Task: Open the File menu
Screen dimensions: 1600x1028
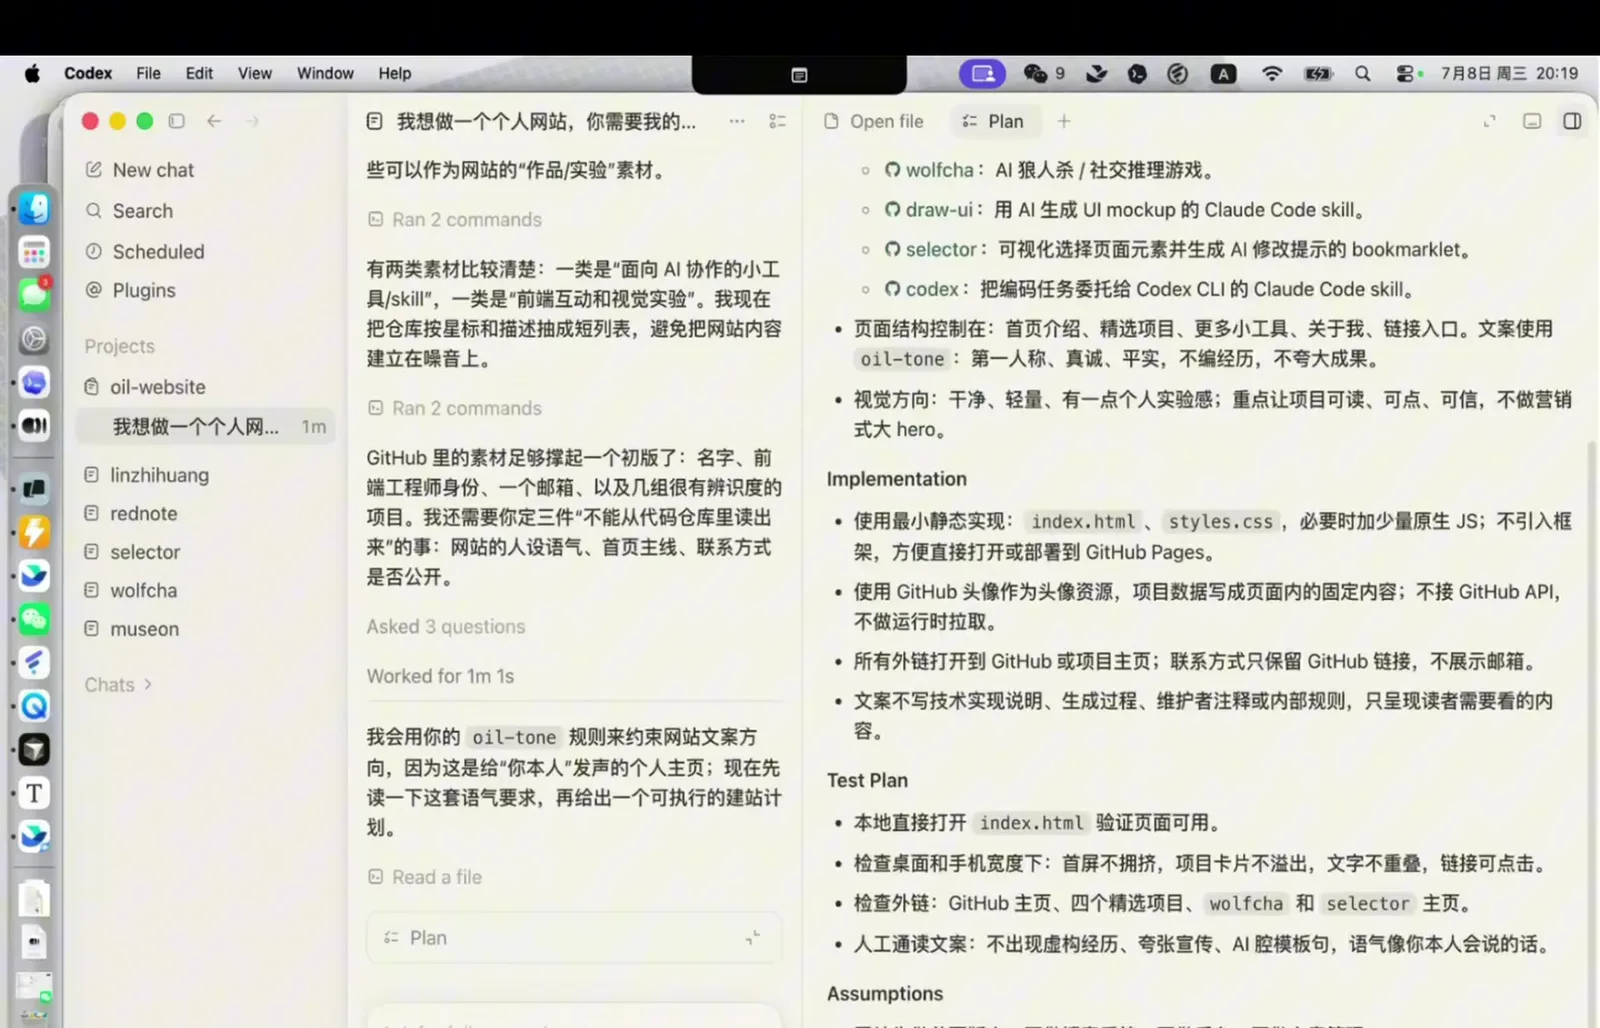Action: click(149, 73)
